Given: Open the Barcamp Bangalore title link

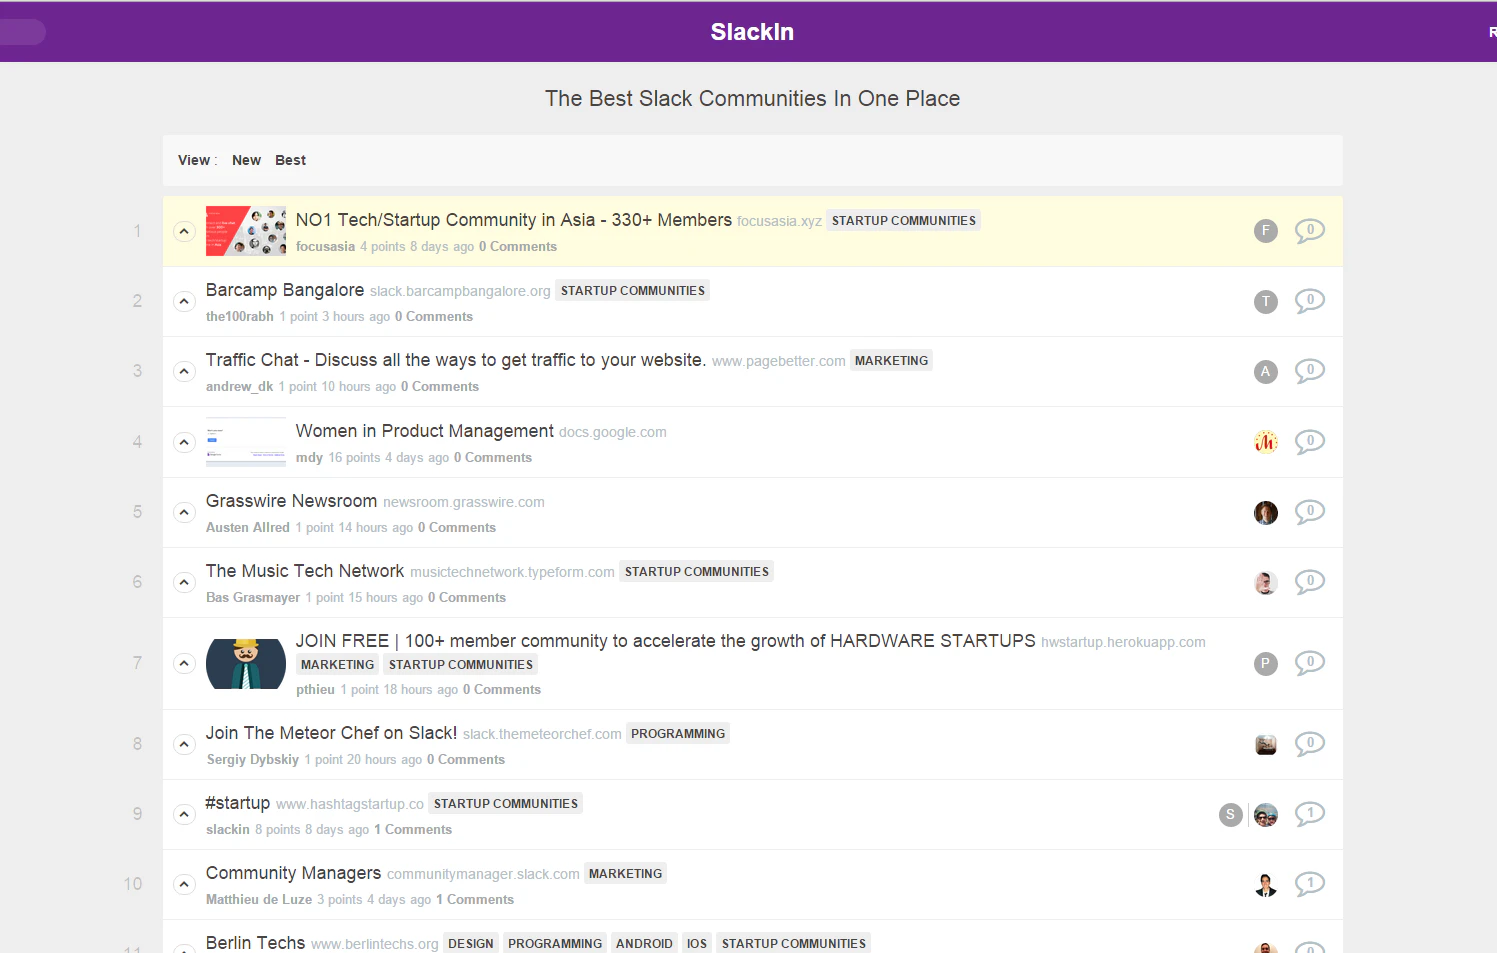Looking at the screenshot, I should pyautogui.click(x=285, y=290).
